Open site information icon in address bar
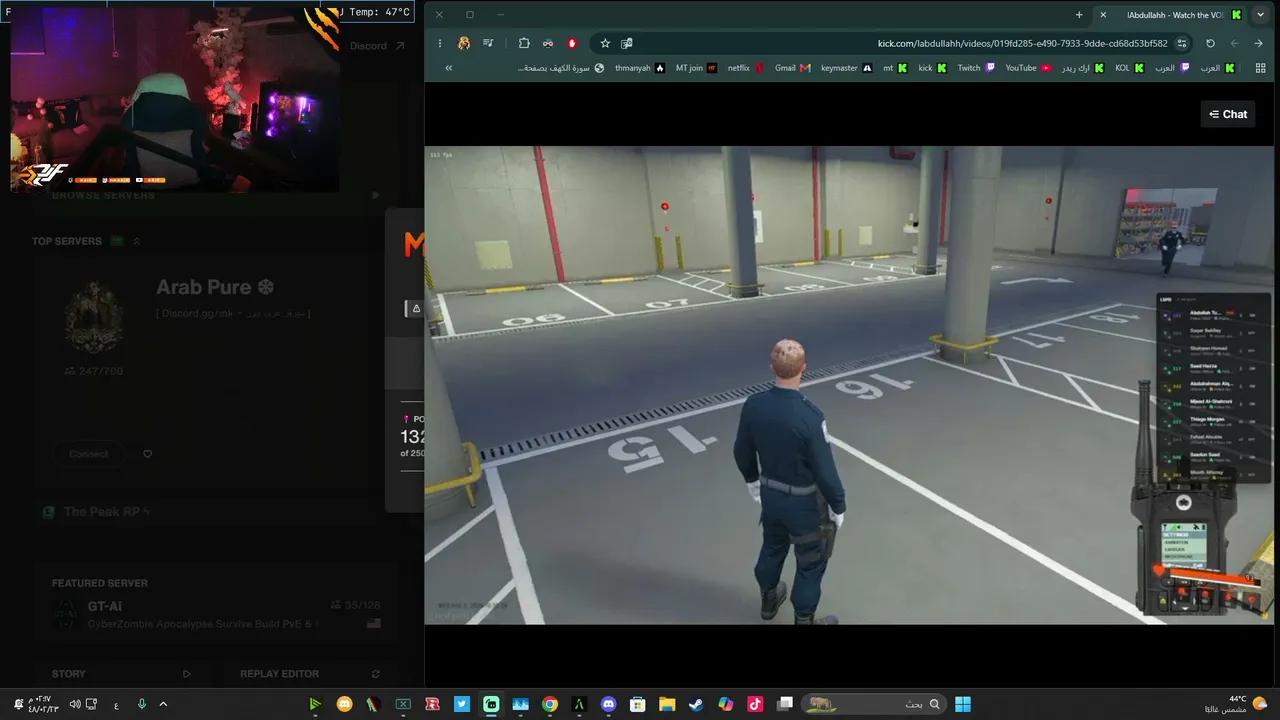 (x=1182, y=43)
